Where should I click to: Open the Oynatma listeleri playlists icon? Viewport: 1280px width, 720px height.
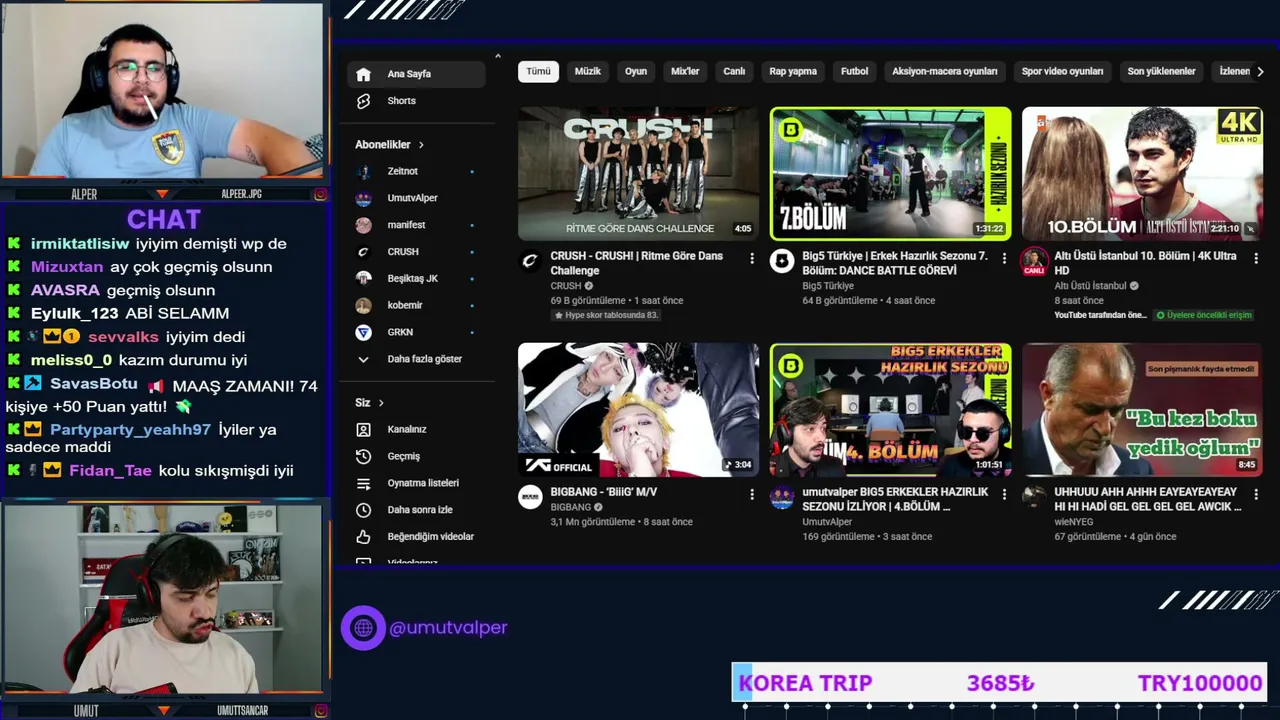tap(363, 483)
